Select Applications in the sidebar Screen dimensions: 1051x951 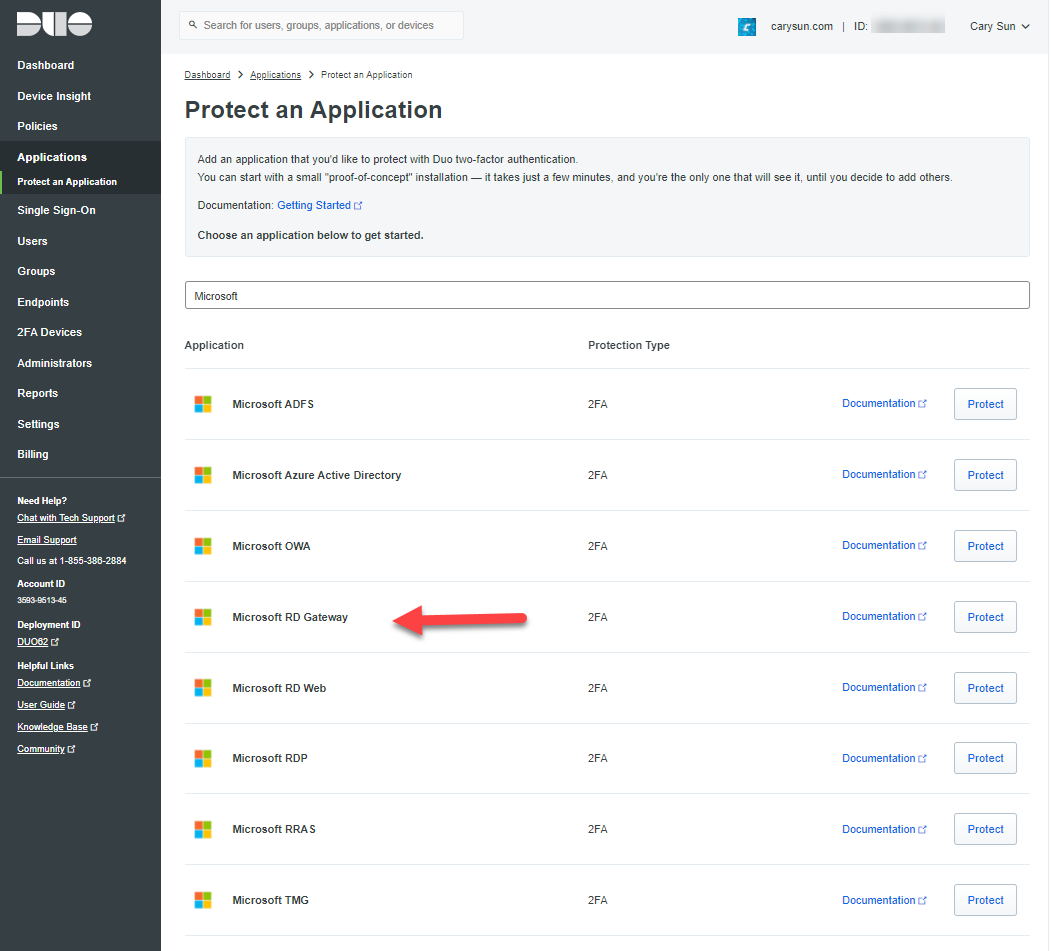click(x=52, y=157)
